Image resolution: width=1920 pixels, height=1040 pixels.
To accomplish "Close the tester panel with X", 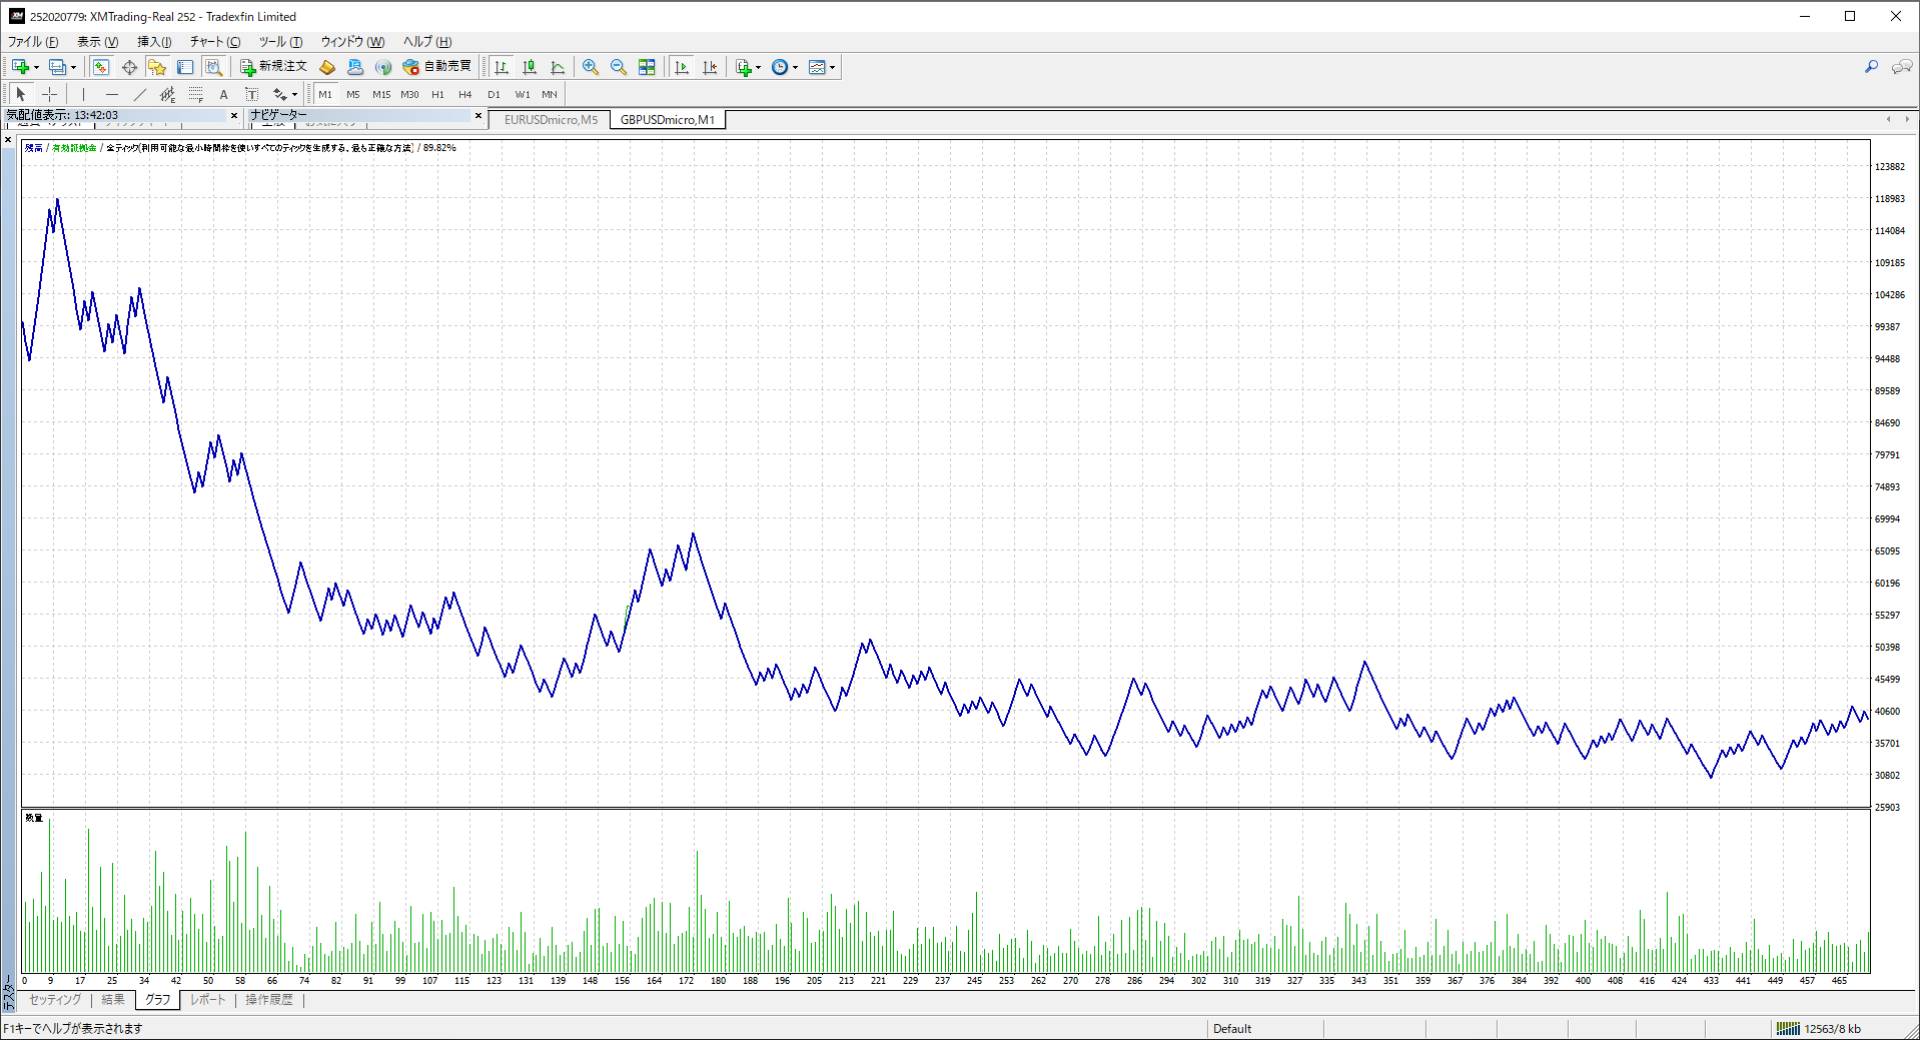I will click(x=8, y=140).
